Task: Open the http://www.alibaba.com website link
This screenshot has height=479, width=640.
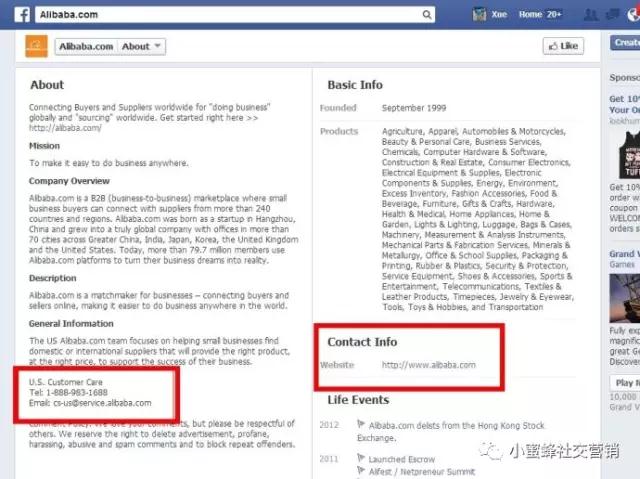Action: click(428, 365)
